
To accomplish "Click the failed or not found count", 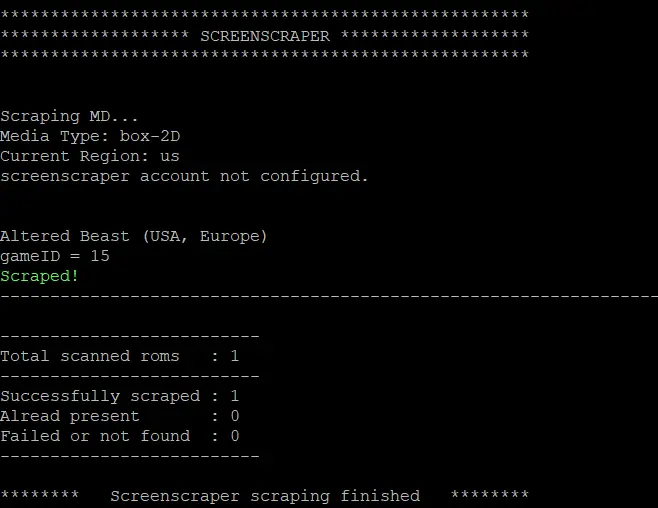I will coord(235,436).
